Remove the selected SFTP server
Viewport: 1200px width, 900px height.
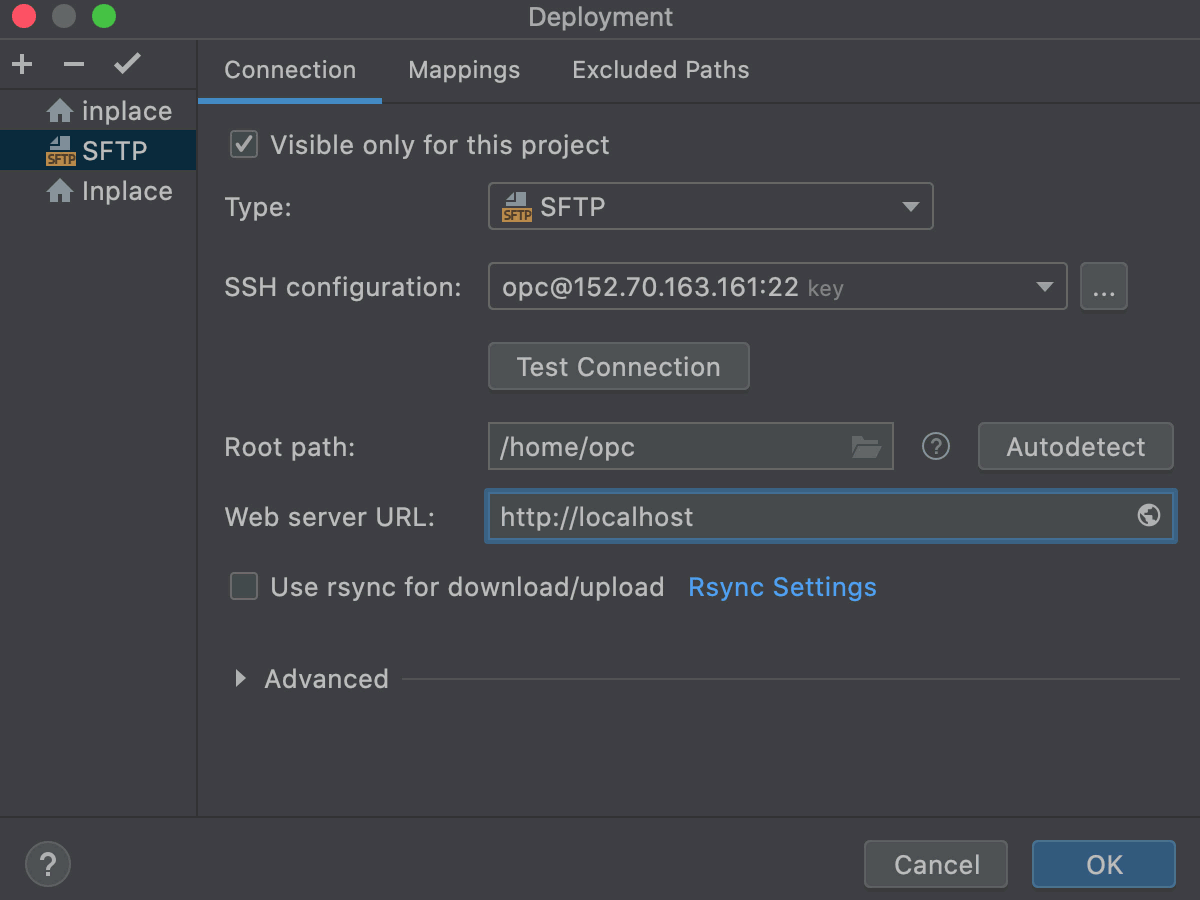[73, 64]
